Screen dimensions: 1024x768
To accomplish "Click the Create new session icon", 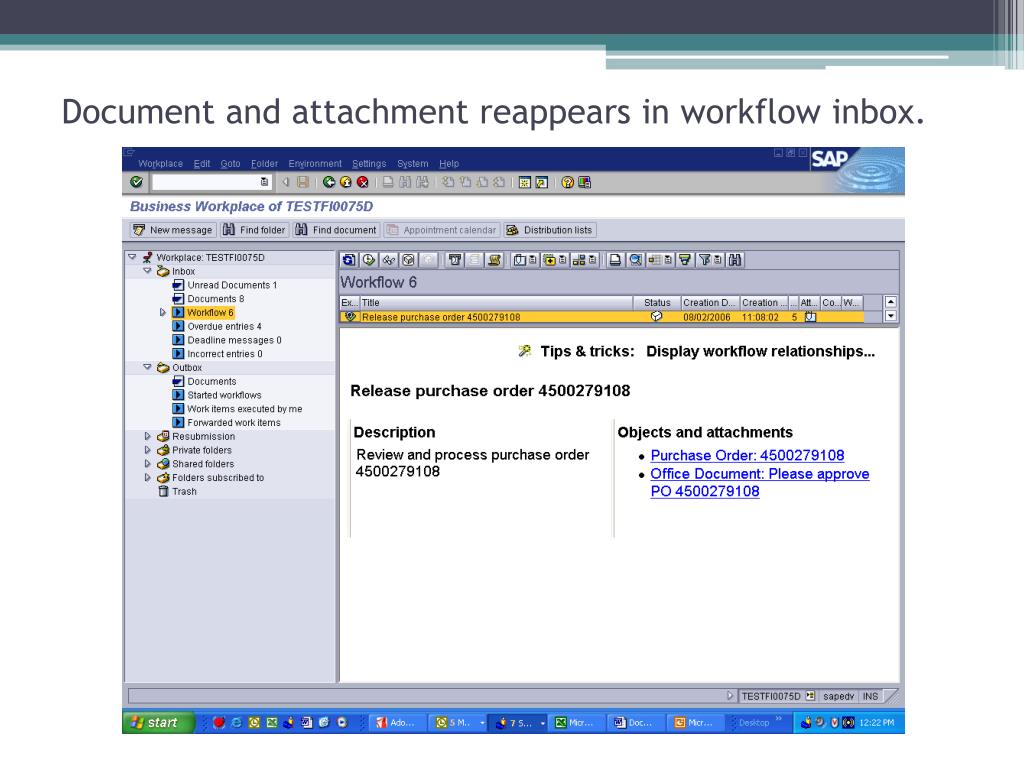I will click(x=524, y=182).
